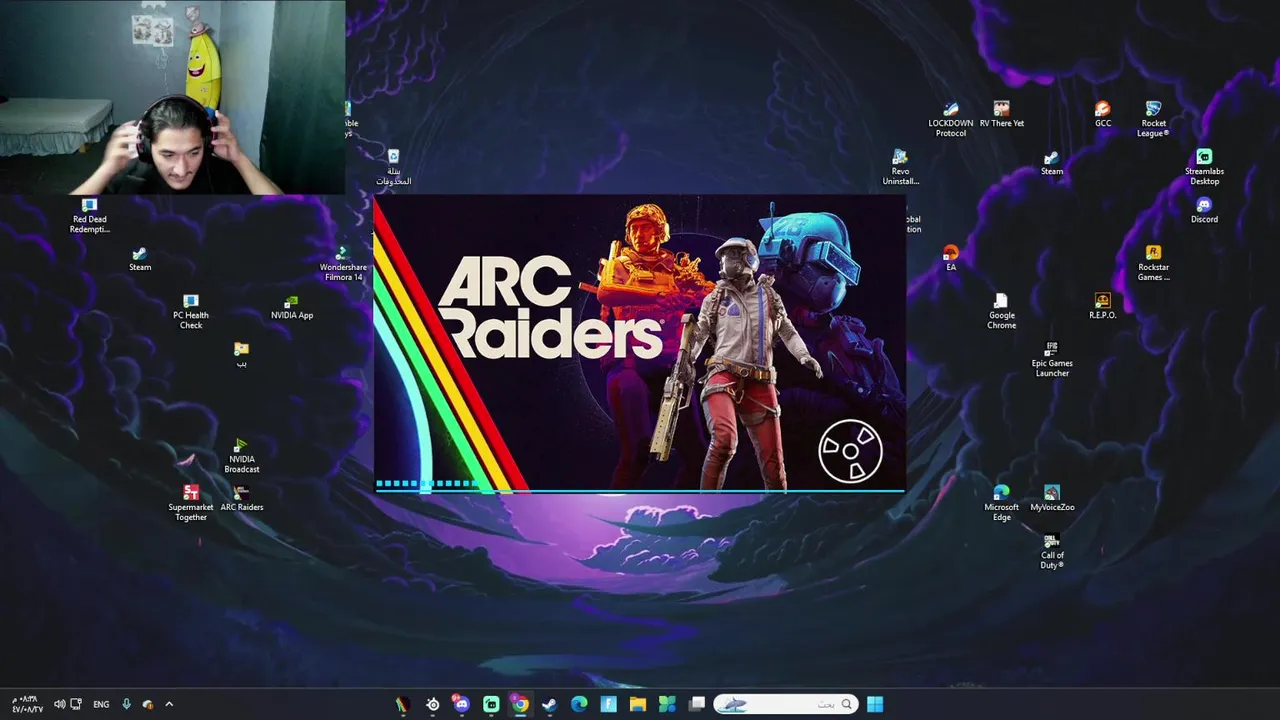Open the Epic Games Launcher shortcut
This screenshot has width=1280, height=720.
click(x=1052, y=359)
